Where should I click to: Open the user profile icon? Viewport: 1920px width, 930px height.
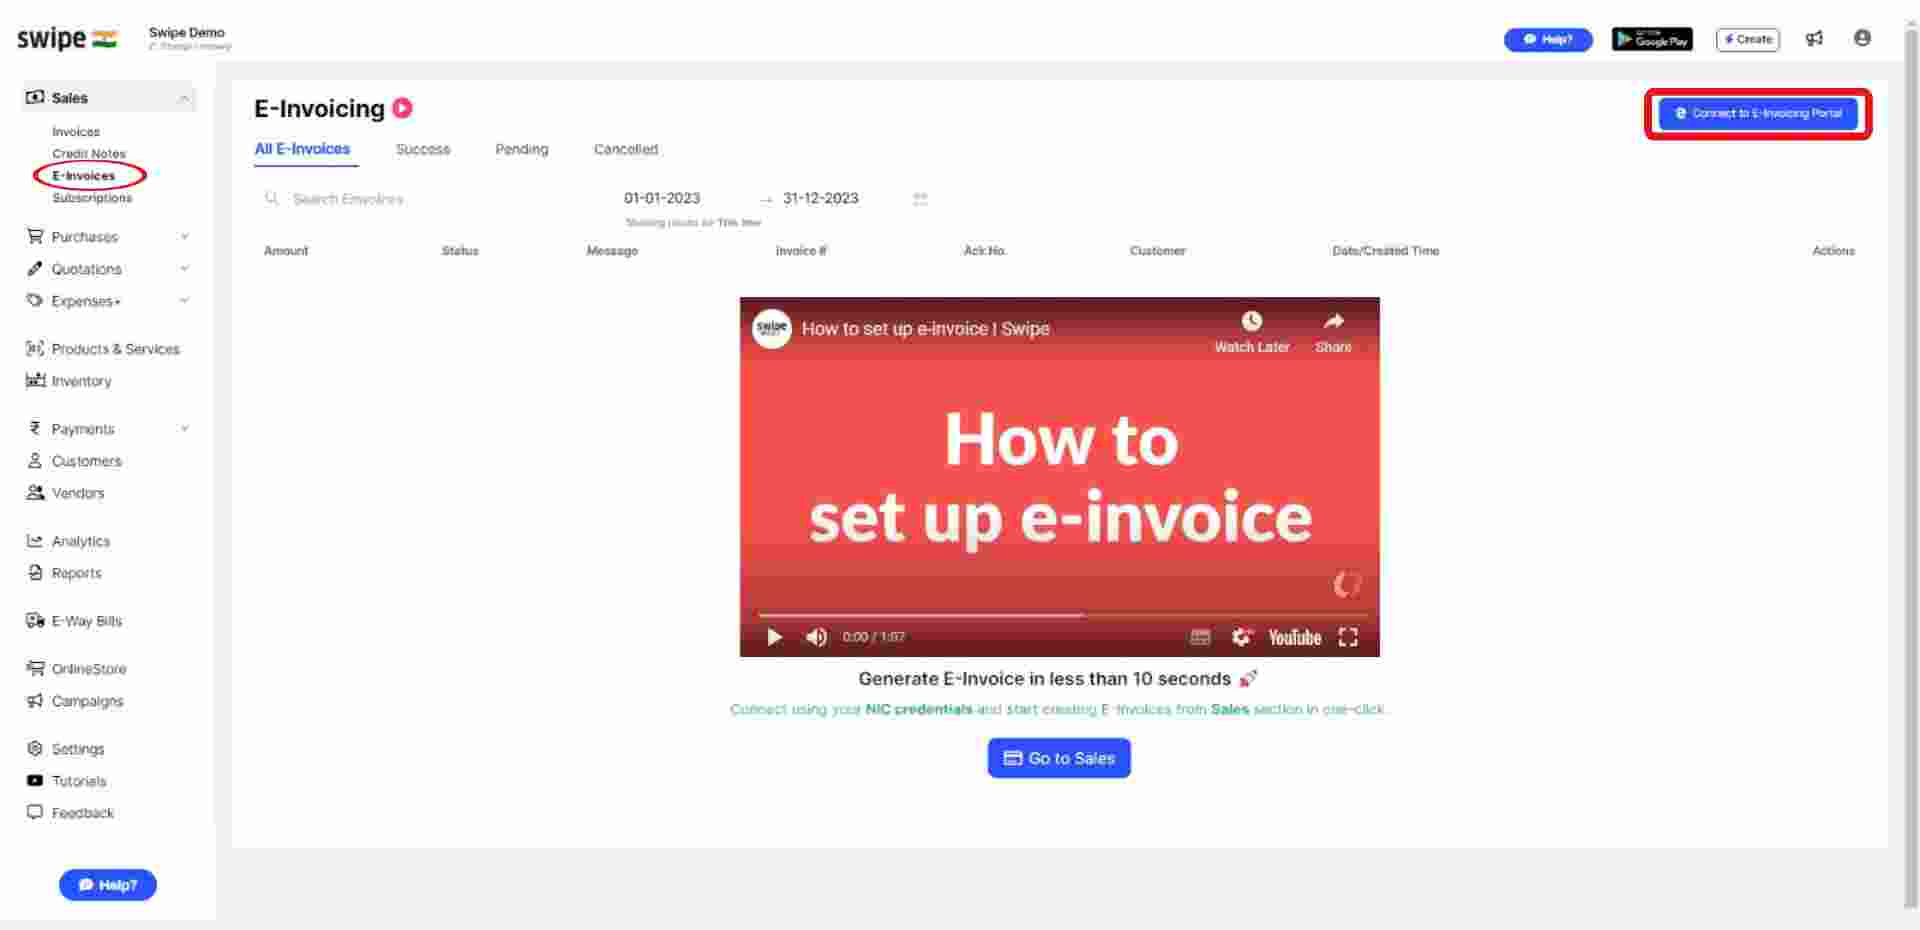(1862, 38)
